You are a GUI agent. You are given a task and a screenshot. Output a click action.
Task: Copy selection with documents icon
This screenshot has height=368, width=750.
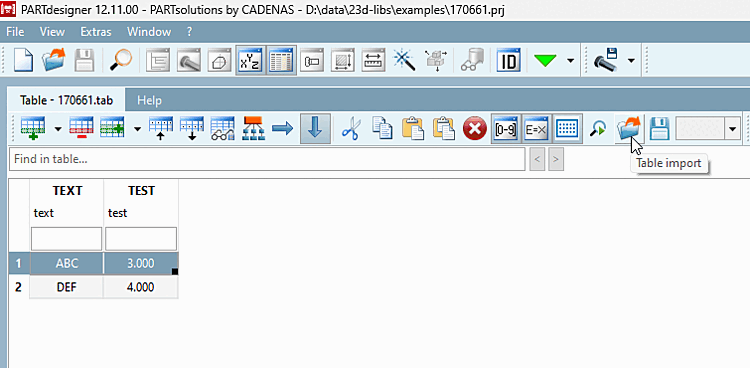[x=383, y=129]
